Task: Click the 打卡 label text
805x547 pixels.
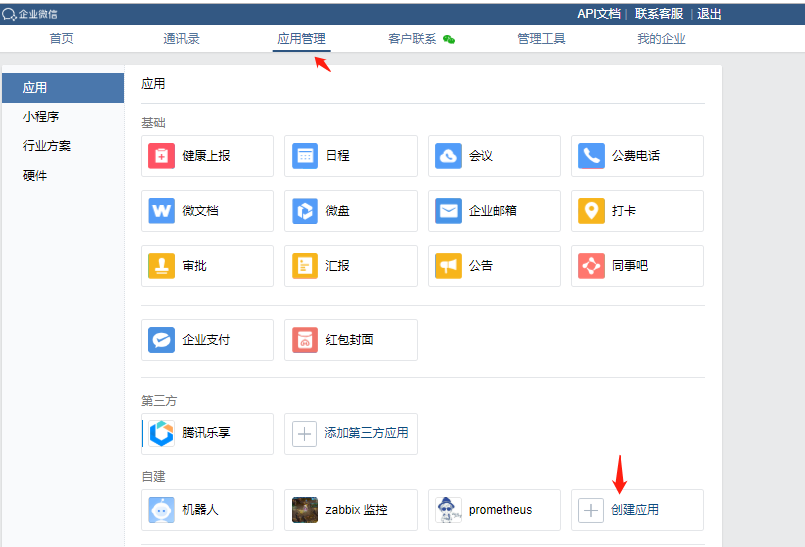Action: pyautogui.click(x=624, y=211)
